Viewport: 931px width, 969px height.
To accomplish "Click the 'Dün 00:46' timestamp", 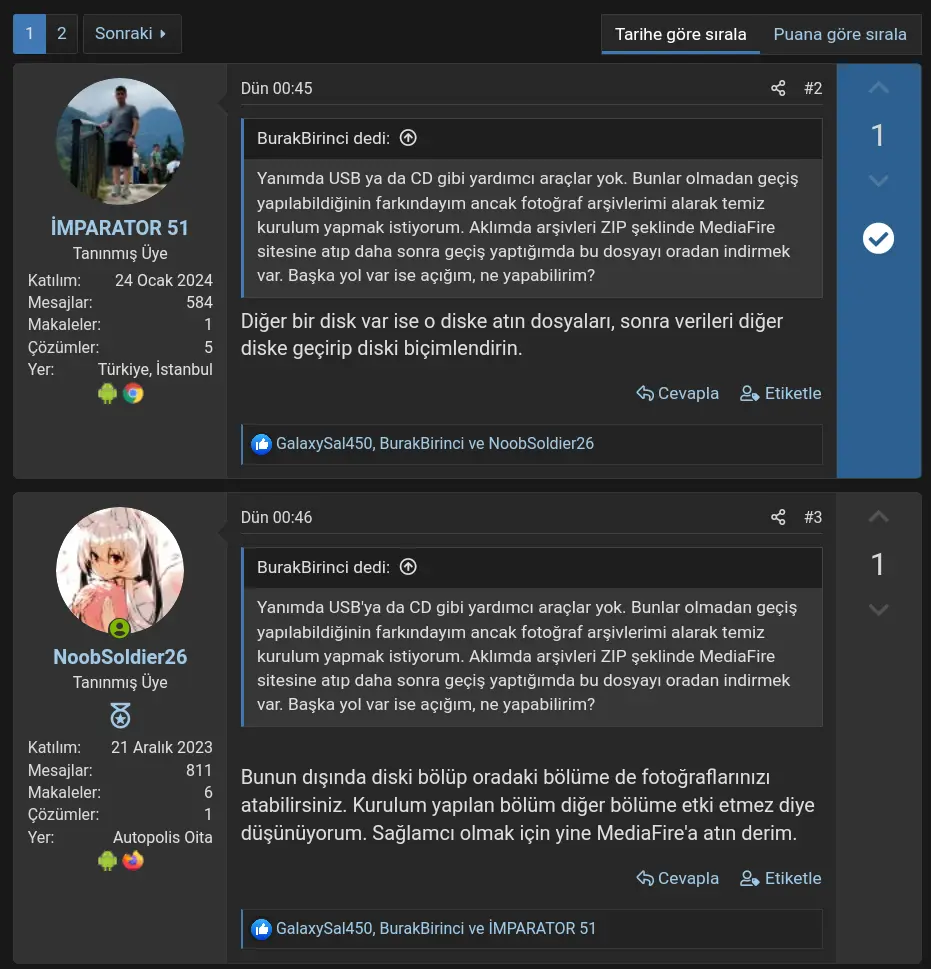I will (276, 517).
